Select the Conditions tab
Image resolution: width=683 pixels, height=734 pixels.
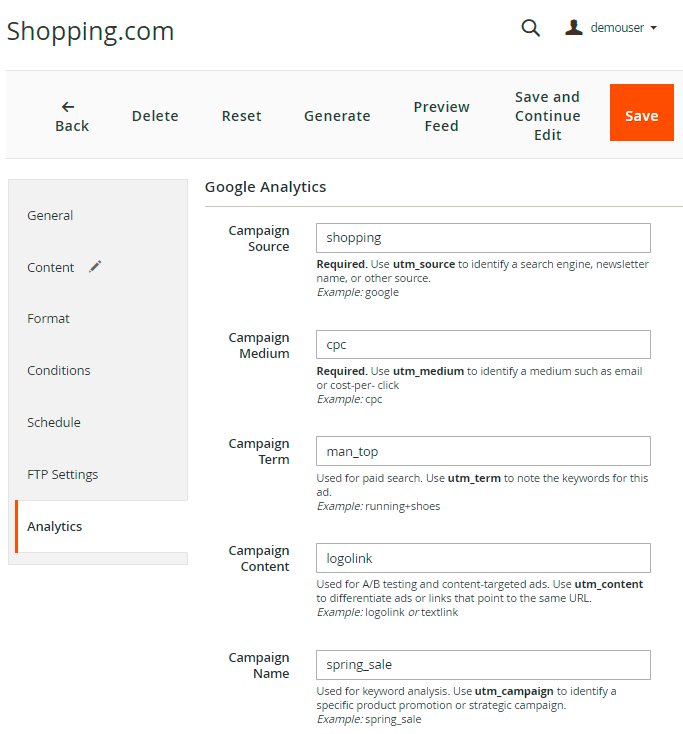58,370
